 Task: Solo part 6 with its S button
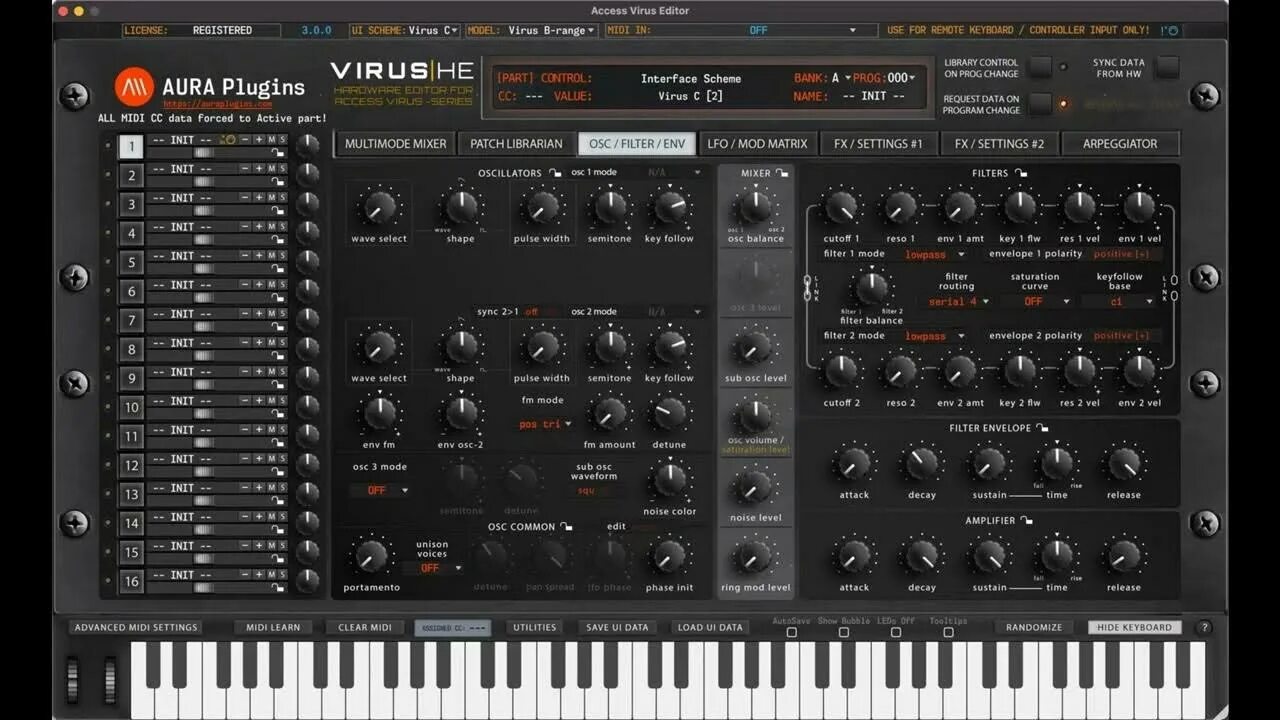click(x=283, y=285)
